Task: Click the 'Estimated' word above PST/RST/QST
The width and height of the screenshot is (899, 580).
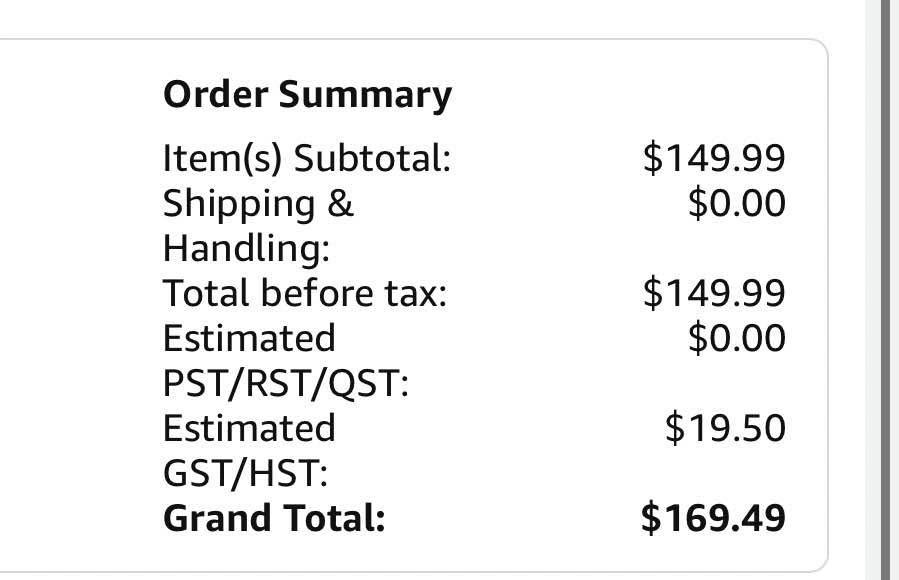Action: (249, 338)
